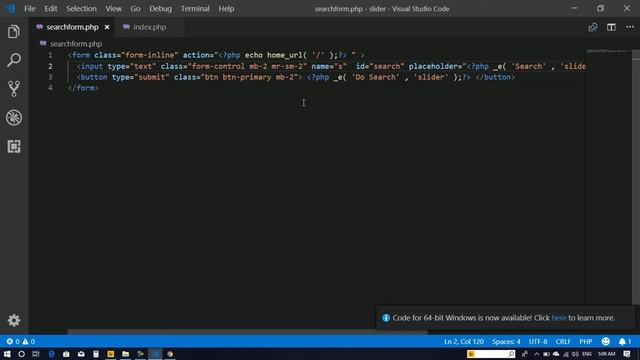Click 'Do Search' string in code
The height and width of the screenshot is (360, 640).
pos(376,77)
